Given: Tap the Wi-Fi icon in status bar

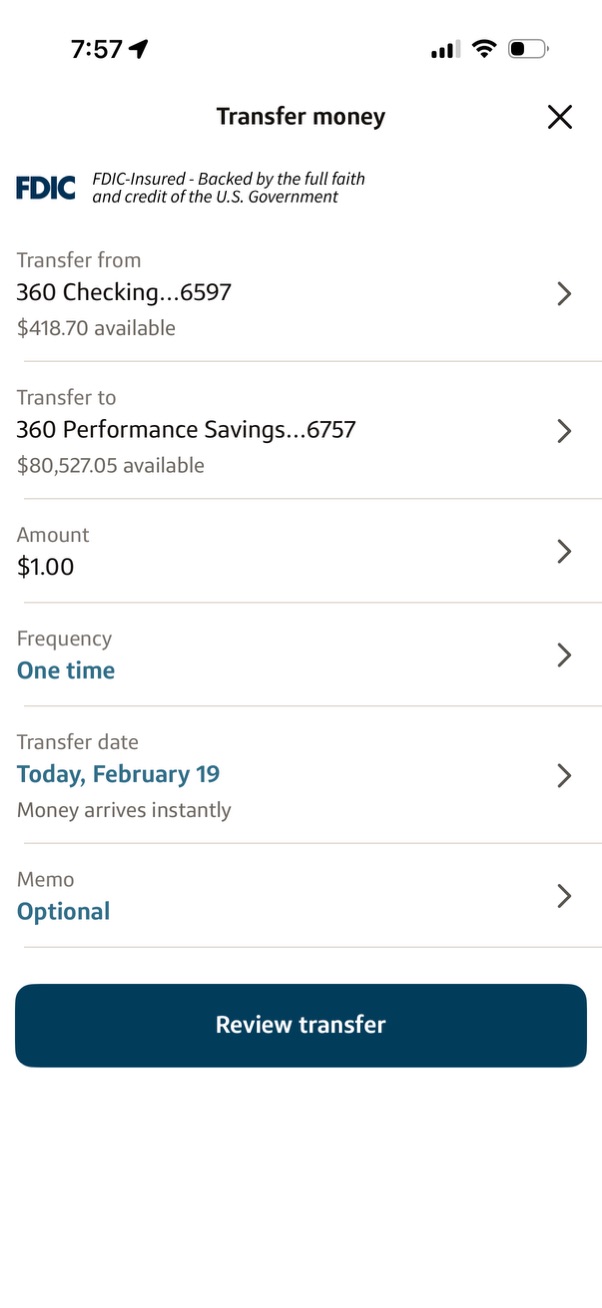Looking at the screenshot, I should (484, 48).
